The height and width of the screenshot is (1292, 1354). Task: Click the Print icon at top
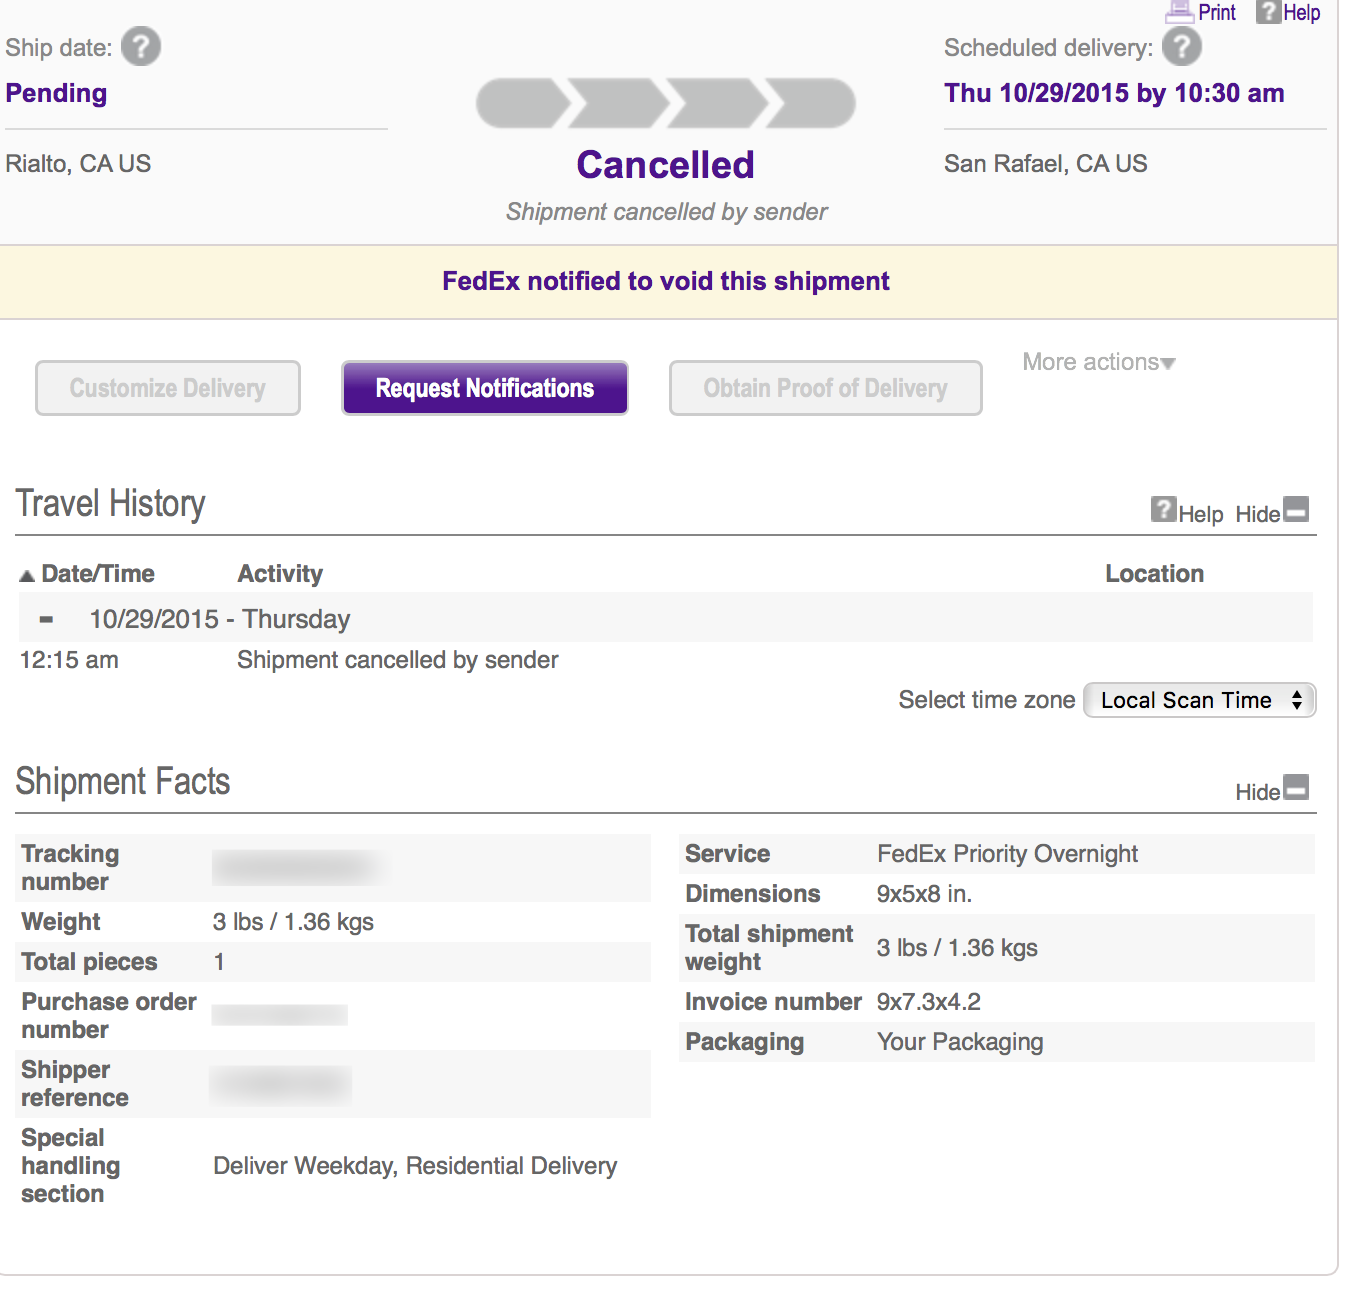[x=1180, y=12]
